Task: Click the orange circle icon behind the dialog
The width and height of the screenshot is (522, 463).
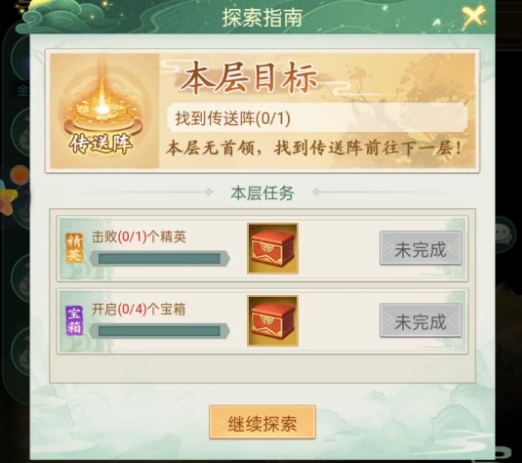Action: [x=19, y=174]
